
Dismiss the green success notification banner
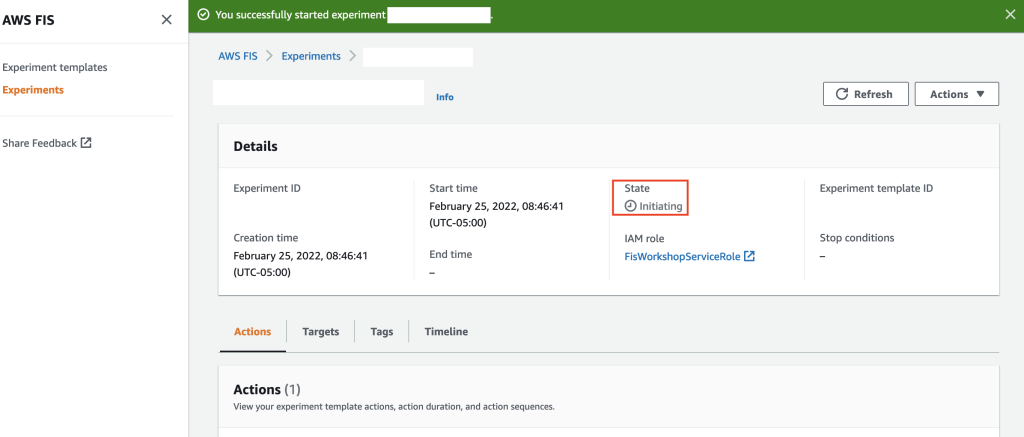1010,14
